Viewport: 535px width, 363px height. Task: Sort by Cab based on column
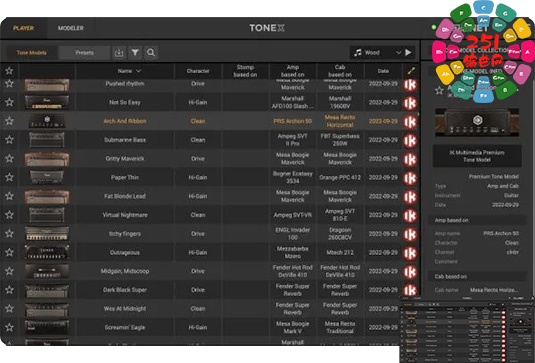tap(340, 71)
